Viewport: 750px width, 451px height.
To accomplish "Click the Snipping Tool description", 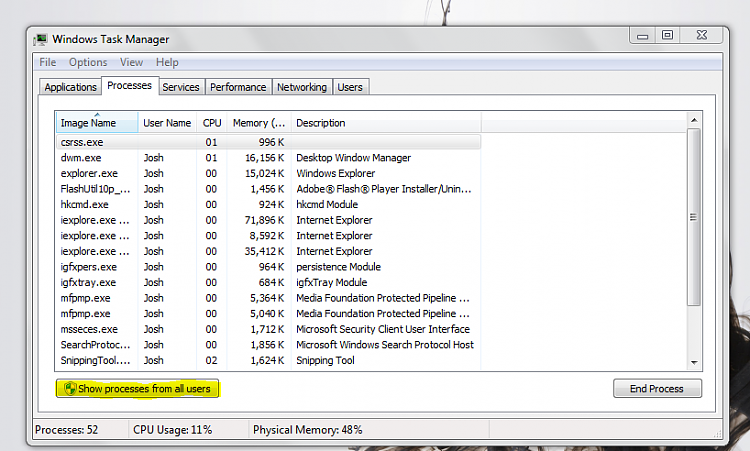I will pos(325,360).
